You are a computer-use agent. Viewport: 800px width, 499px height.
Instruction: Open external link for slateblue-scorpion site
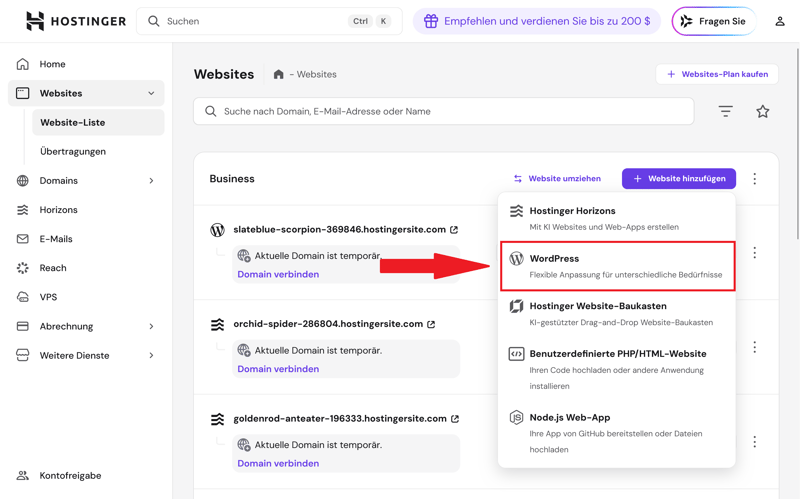click(x=454, y=230)
